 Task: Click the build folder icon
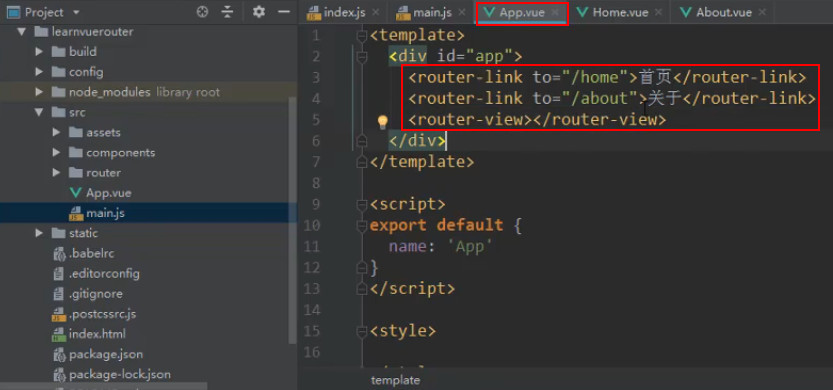pyautogui.click(x=58, y=52)
